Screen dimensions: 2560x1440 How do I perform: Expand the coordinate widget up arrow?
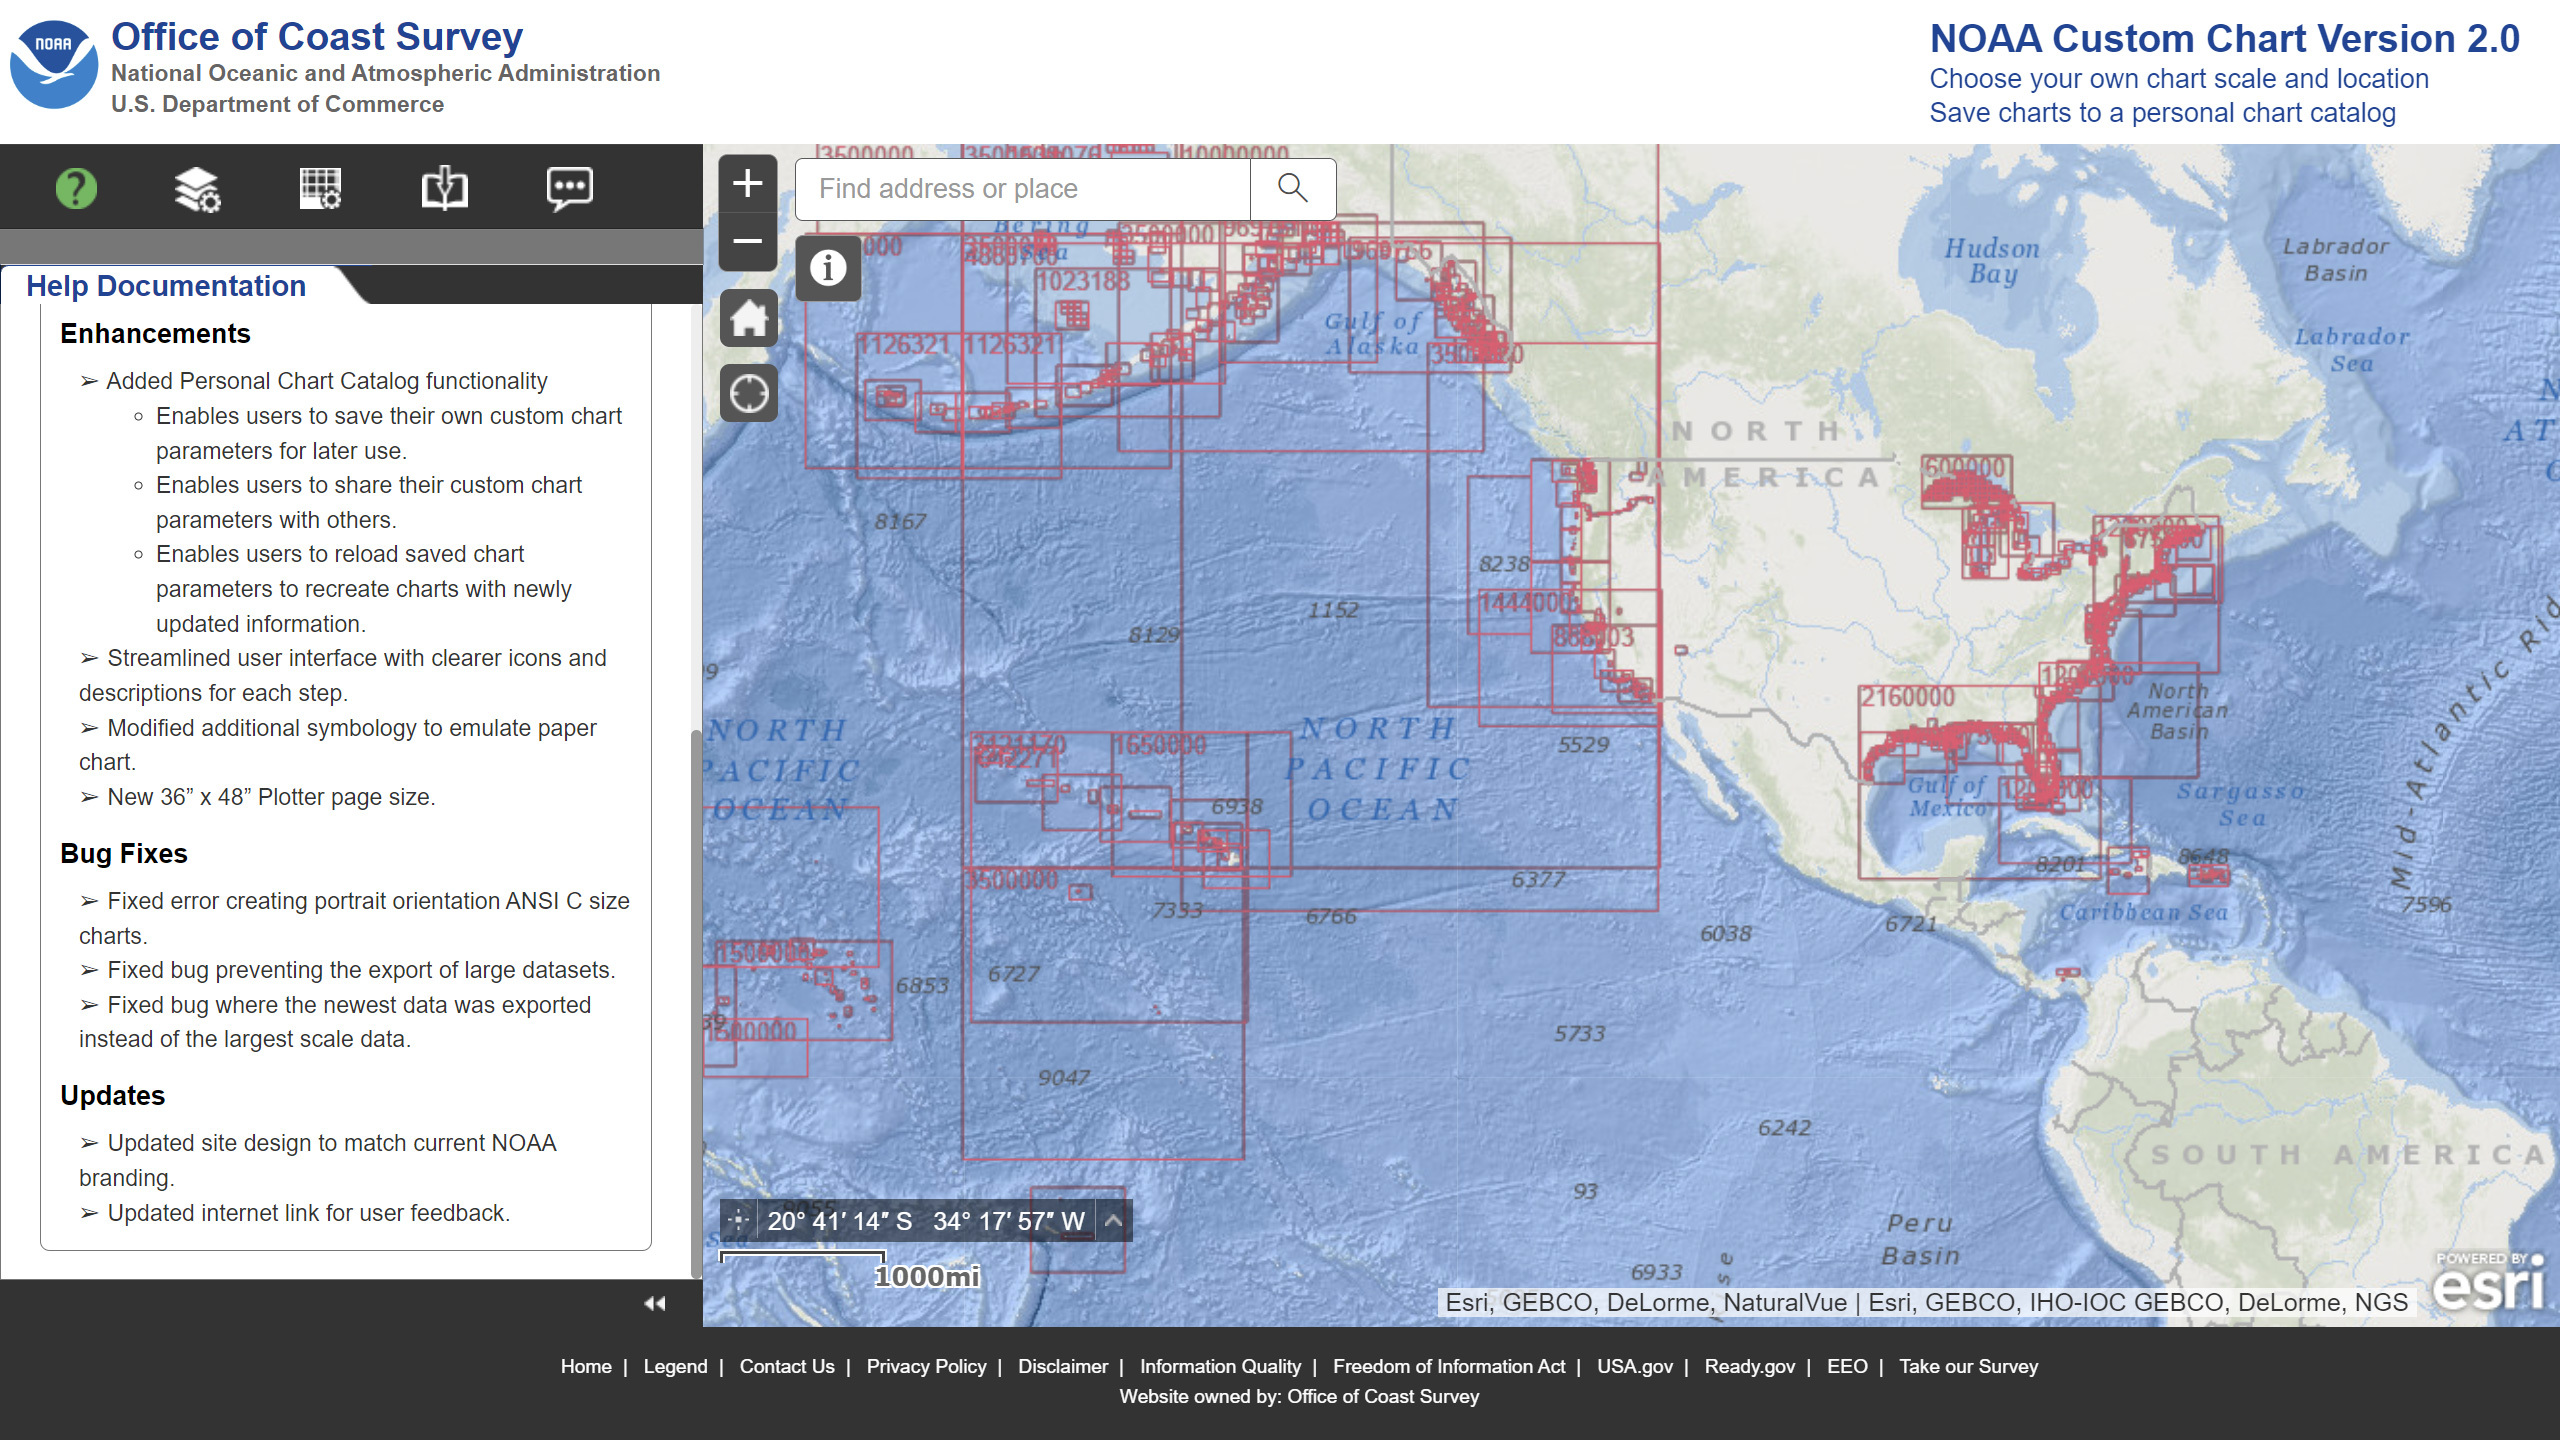[1113, 1220]
